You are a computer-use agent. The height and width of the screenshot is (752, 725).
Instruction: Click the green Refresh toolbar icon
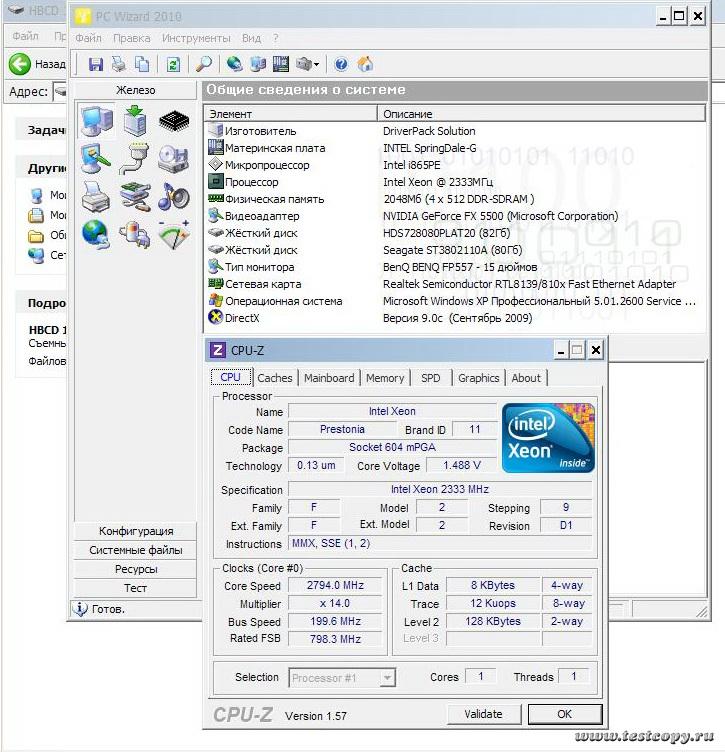point(173,64)
